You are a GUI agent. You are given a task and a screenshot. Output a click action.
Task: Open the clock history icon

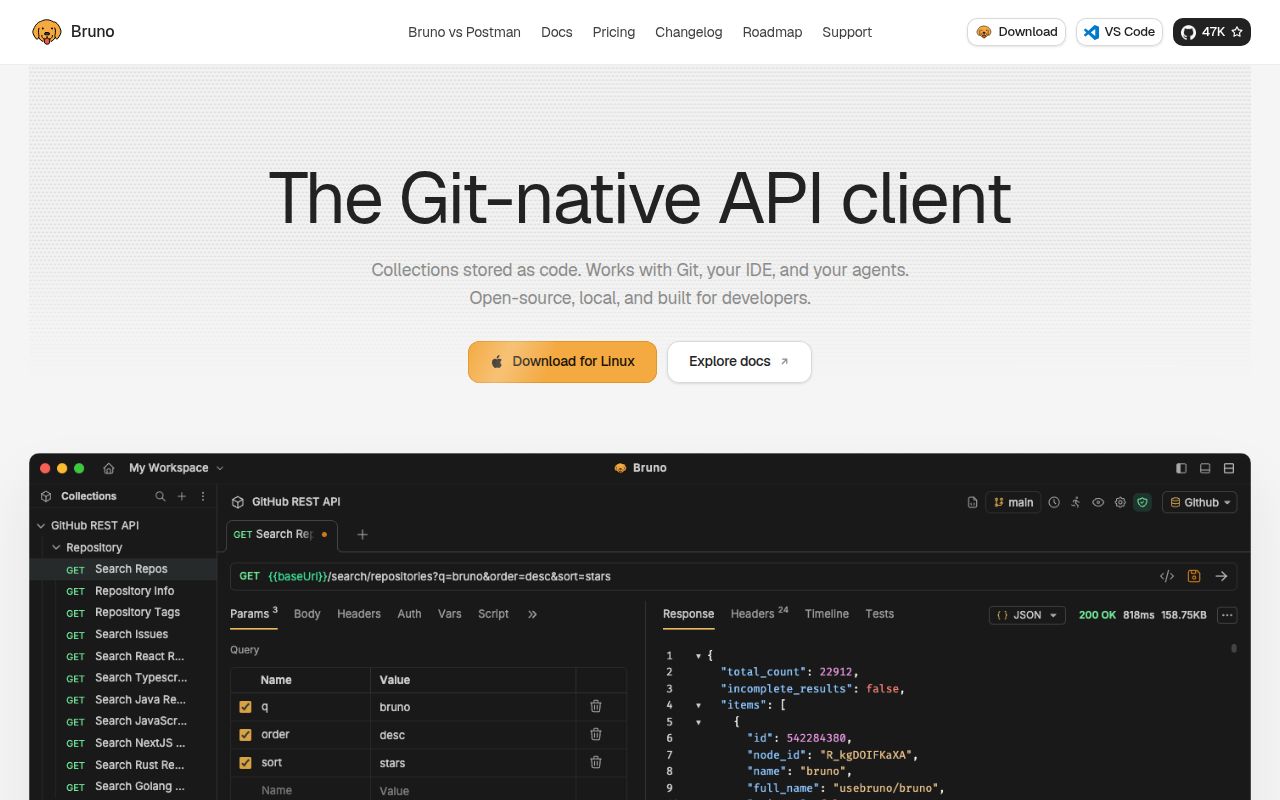1054,502
